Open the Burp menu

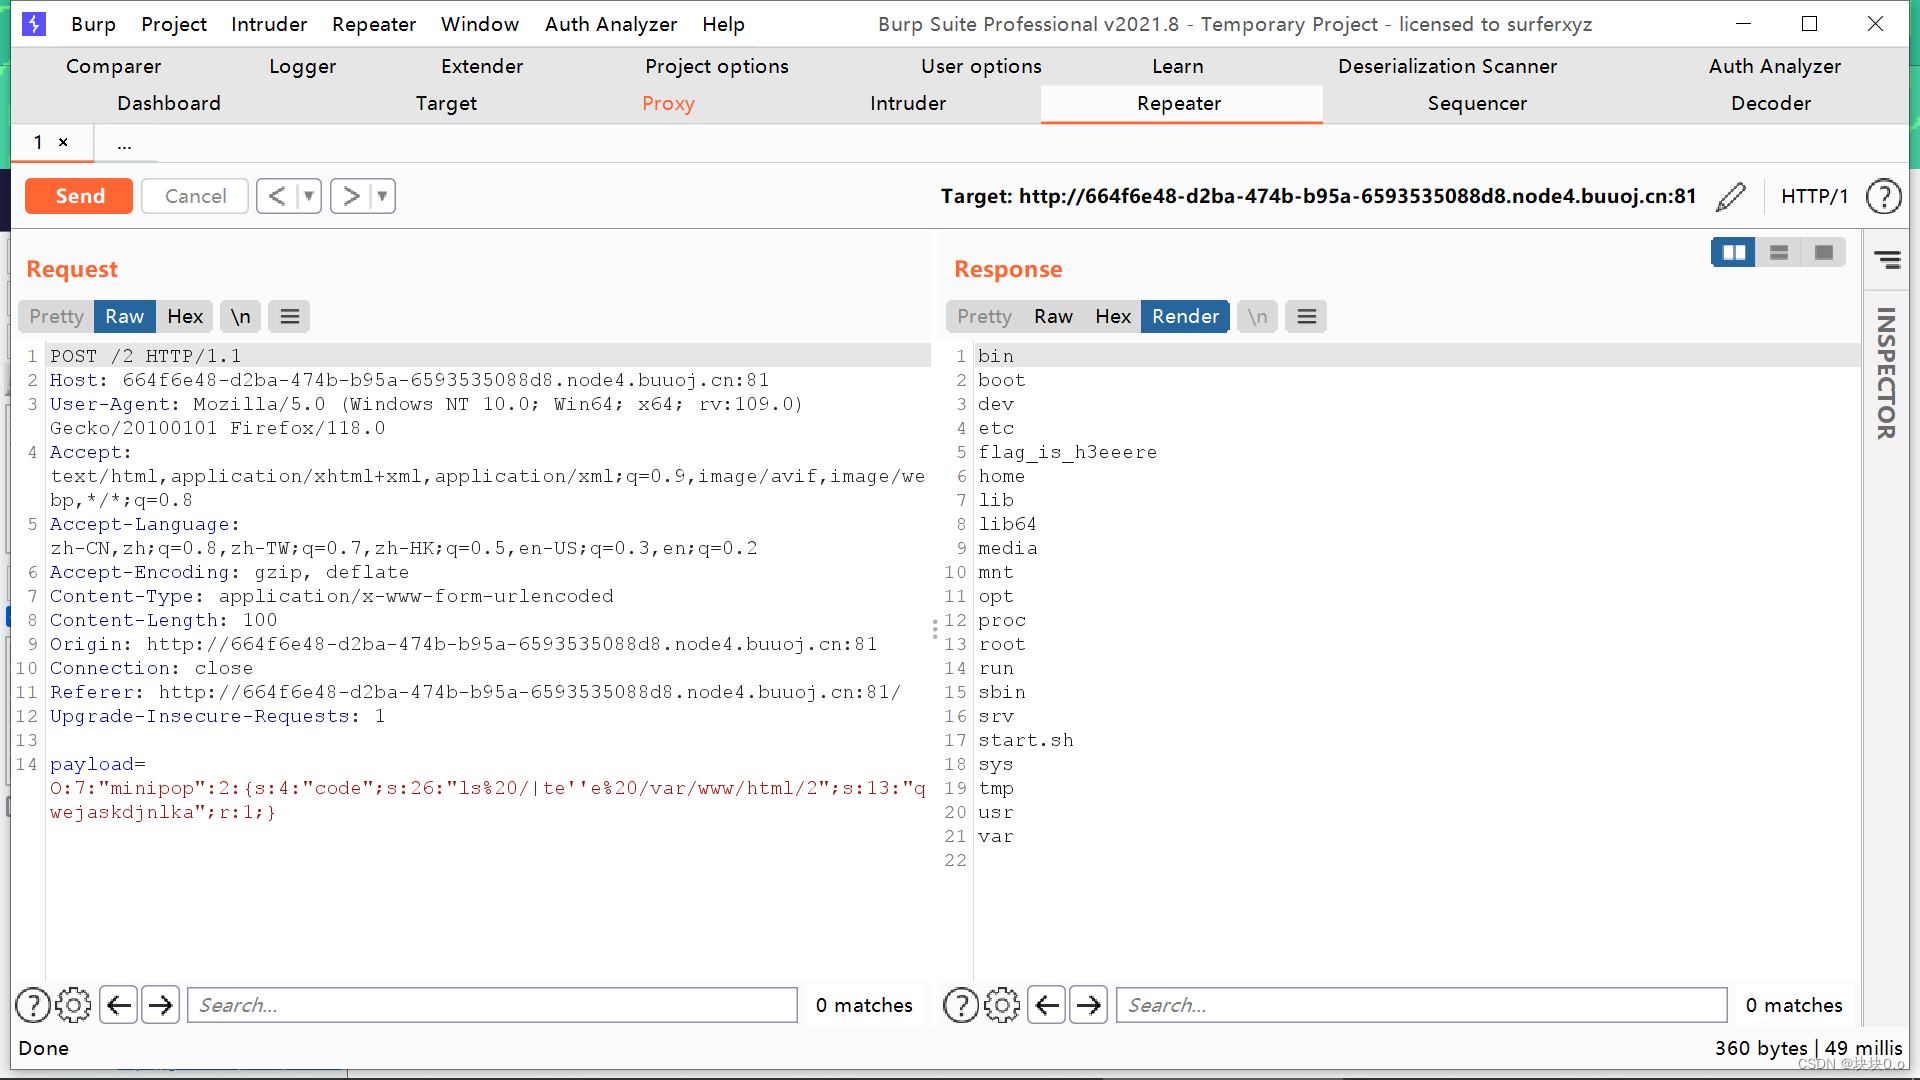(94, 24)
